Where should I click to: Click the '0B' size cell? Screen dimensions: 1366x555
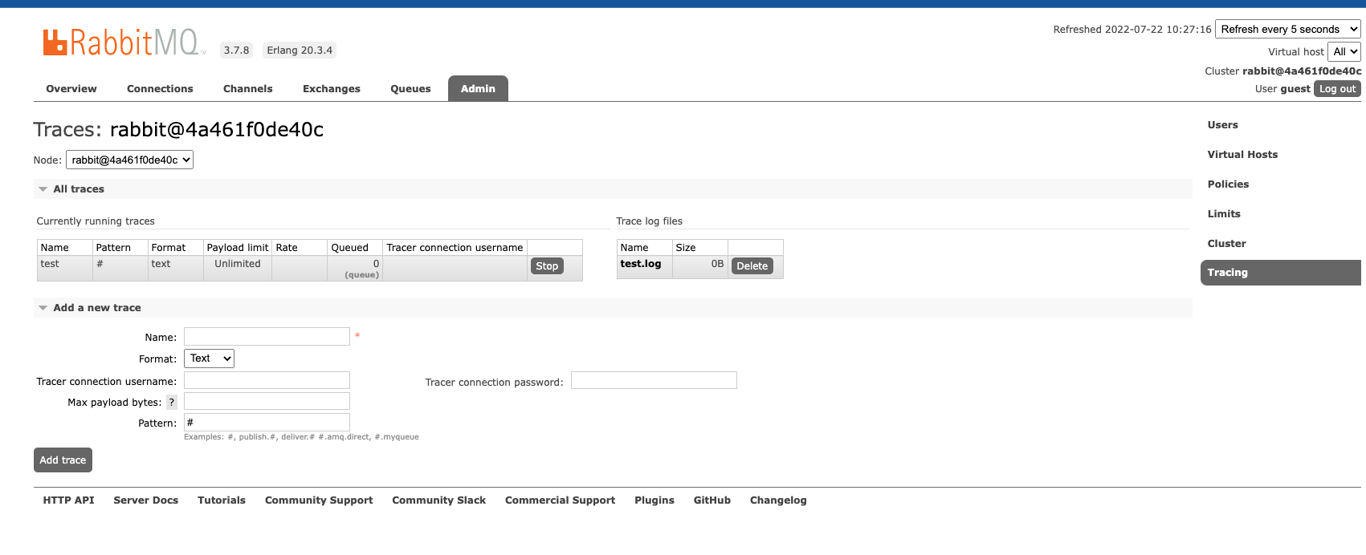[x=700, y=265]
